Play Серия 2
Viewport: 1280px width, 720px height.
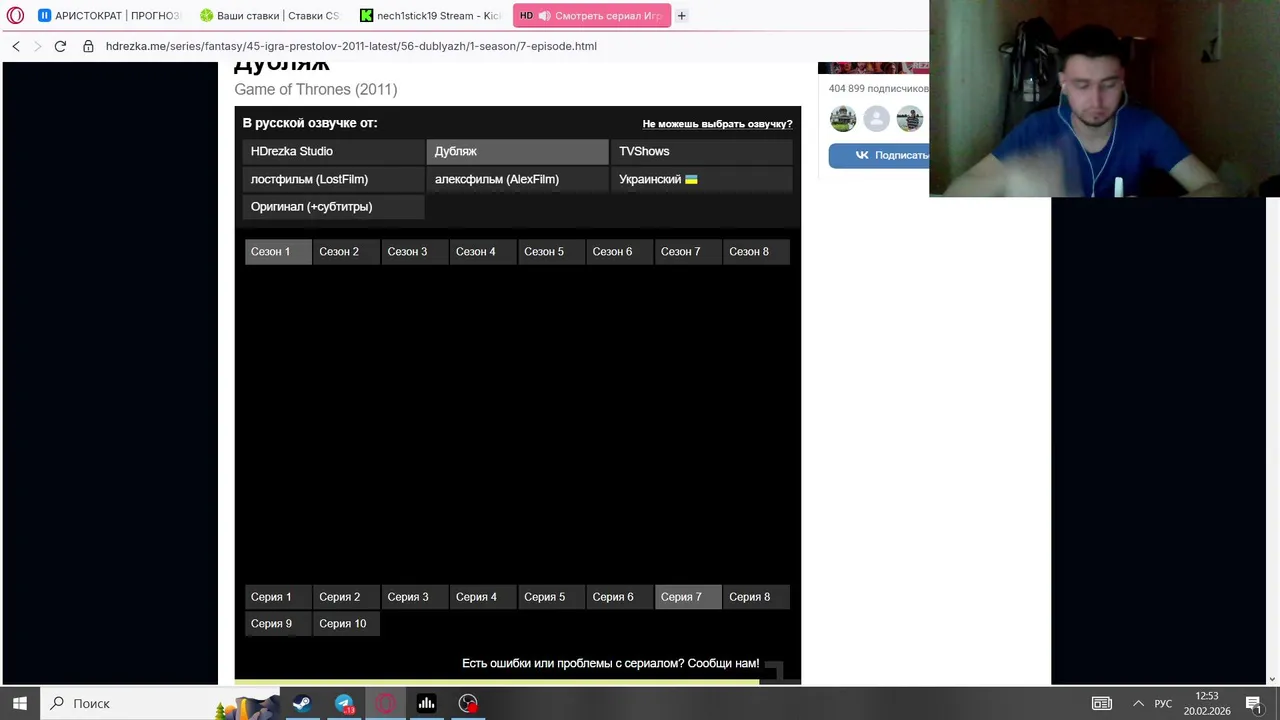tap(346, 597)
